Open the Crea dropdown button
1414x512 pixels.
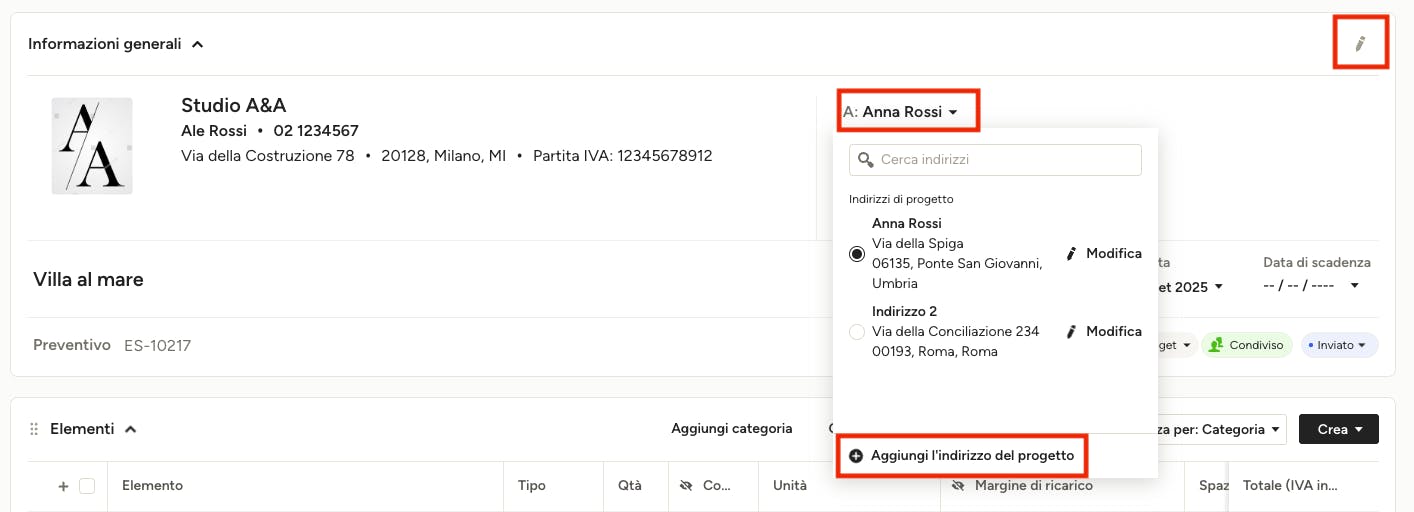coord(1339,429)
